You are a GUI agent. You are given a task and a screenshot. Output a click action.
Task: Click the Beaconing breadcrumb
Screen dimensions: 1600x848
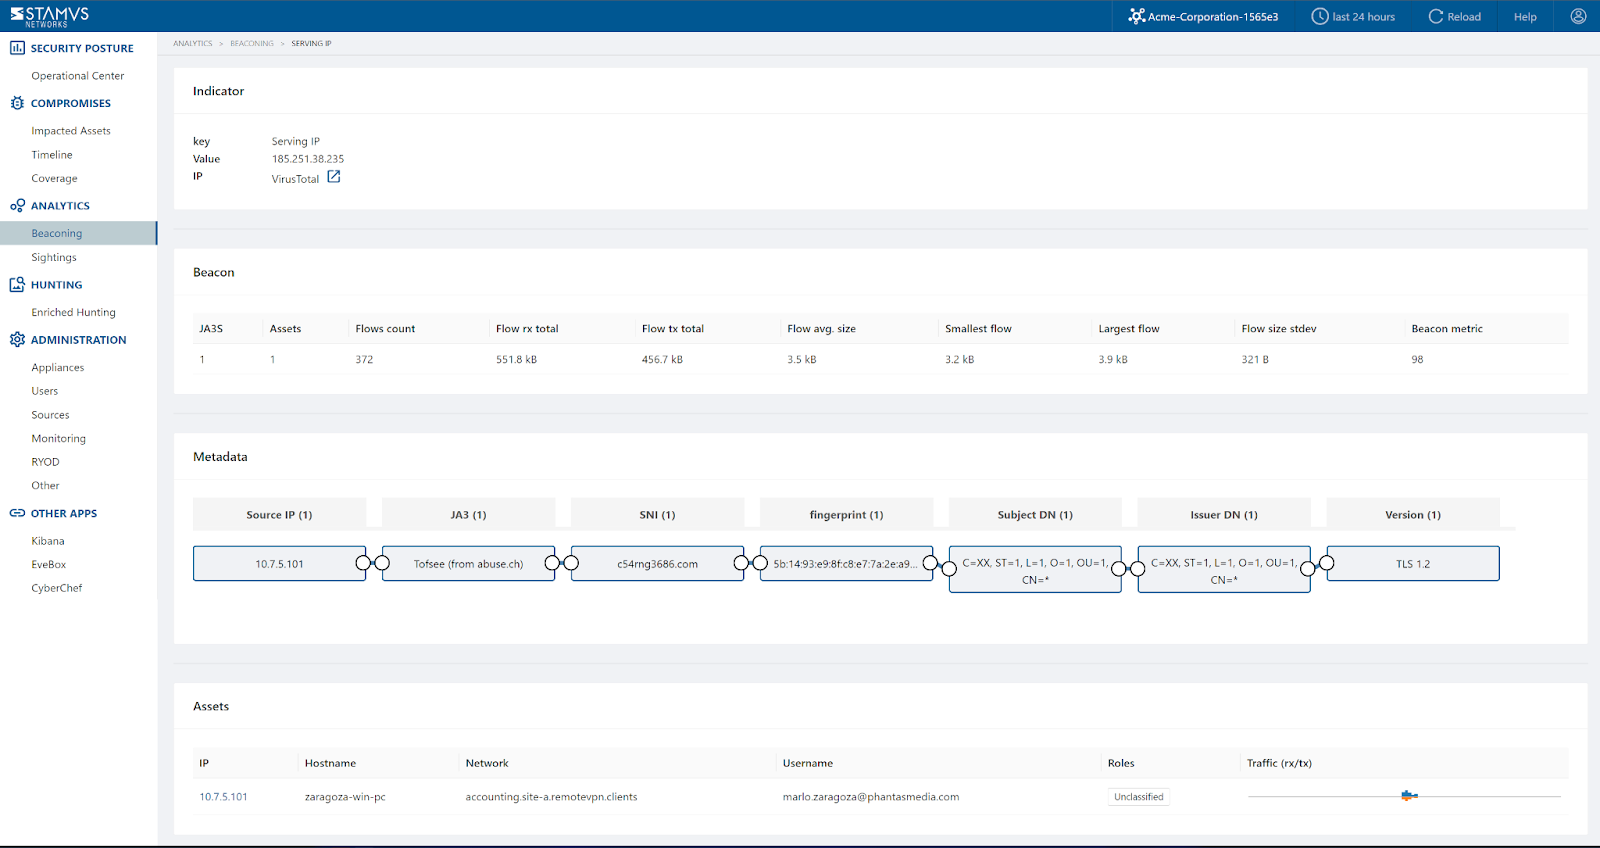click(252, 44)
